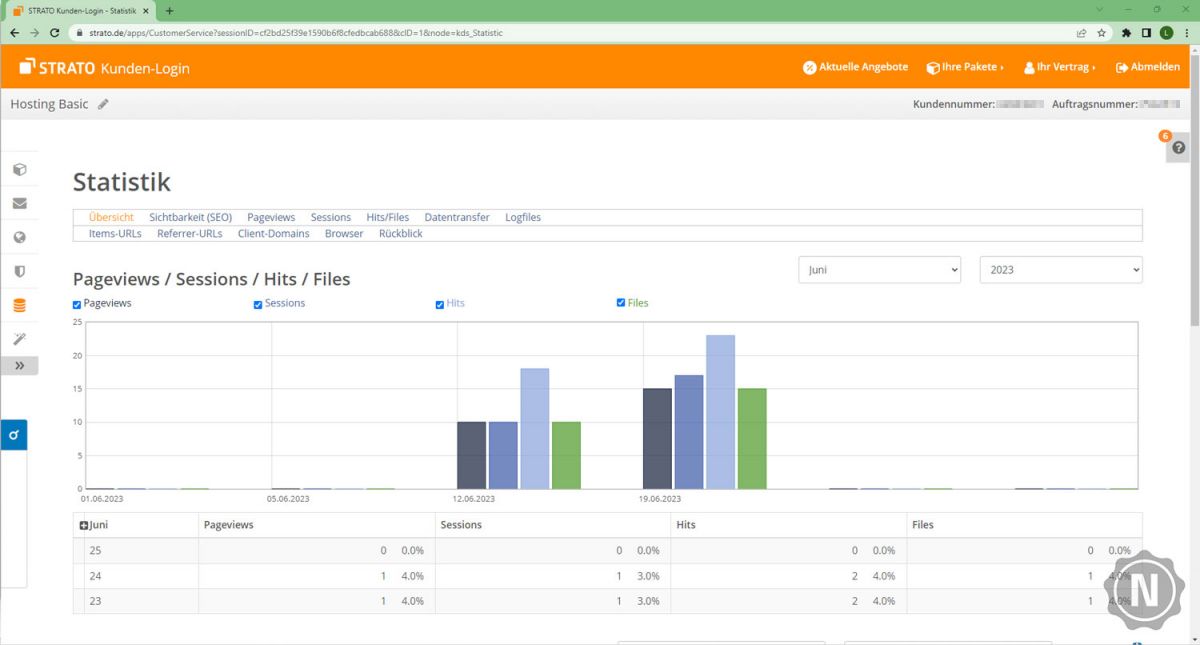This screenshot has width=1200, height=645.
Task: Switch to the Datentransfer tab
Action: (x=457, y=217)
